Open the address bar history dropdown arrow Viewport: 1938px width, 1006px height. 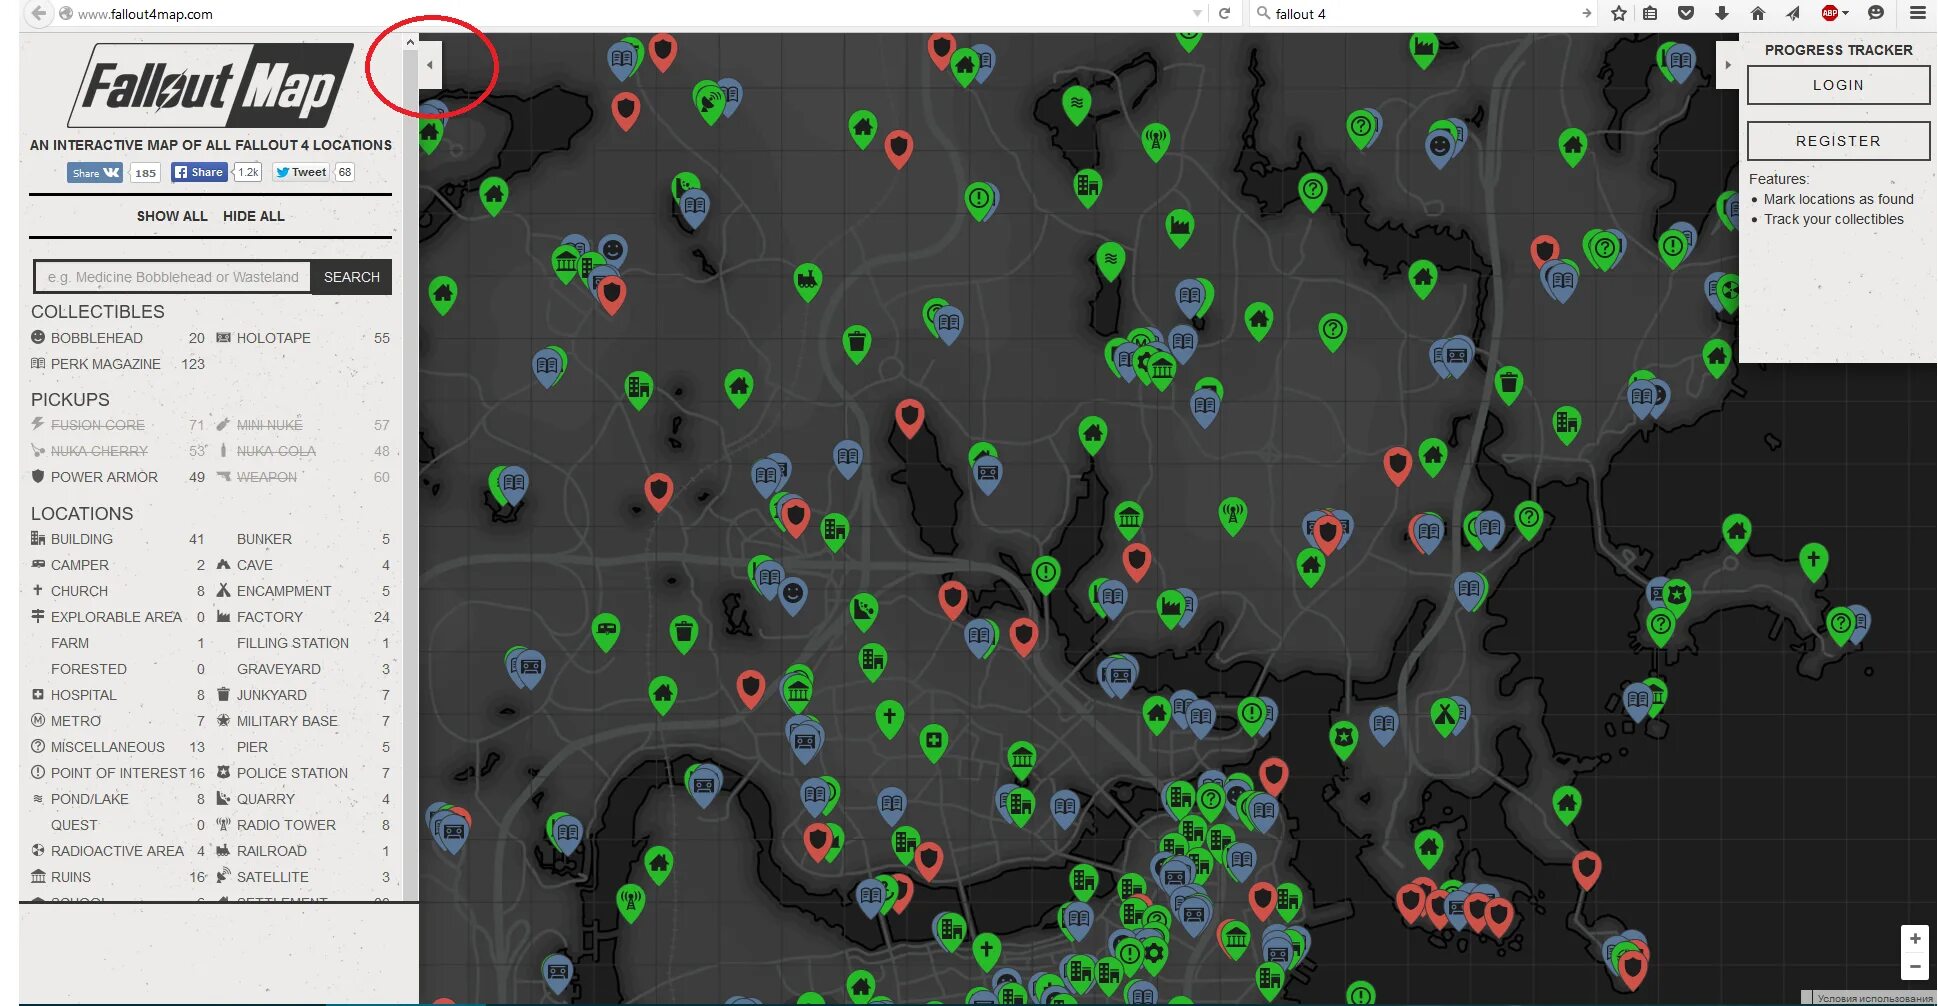coord(1197,14)
